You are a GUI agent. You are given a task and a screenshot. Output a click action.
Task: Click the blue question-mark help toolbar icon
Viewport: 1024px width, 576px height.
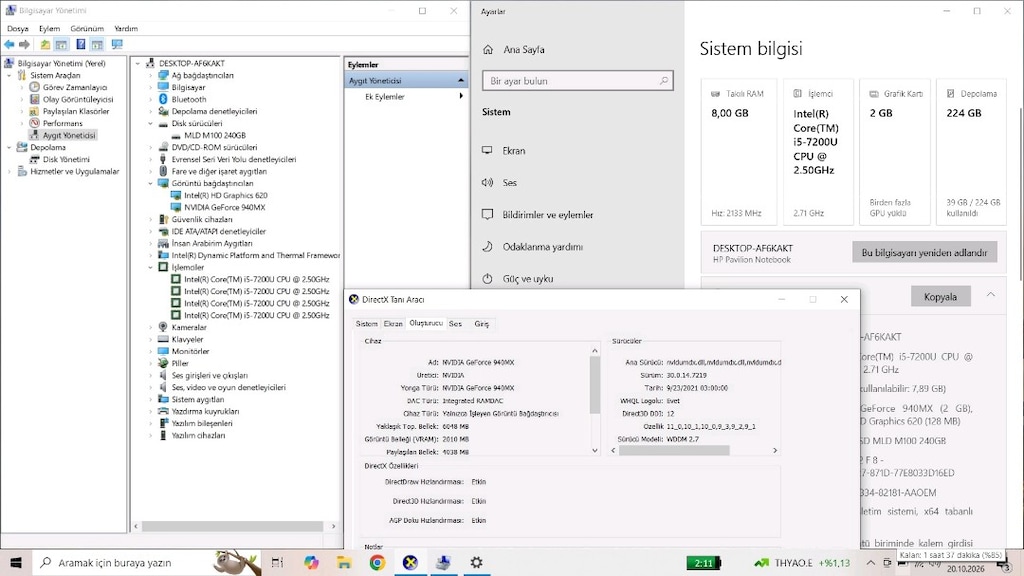coord(80,44)
